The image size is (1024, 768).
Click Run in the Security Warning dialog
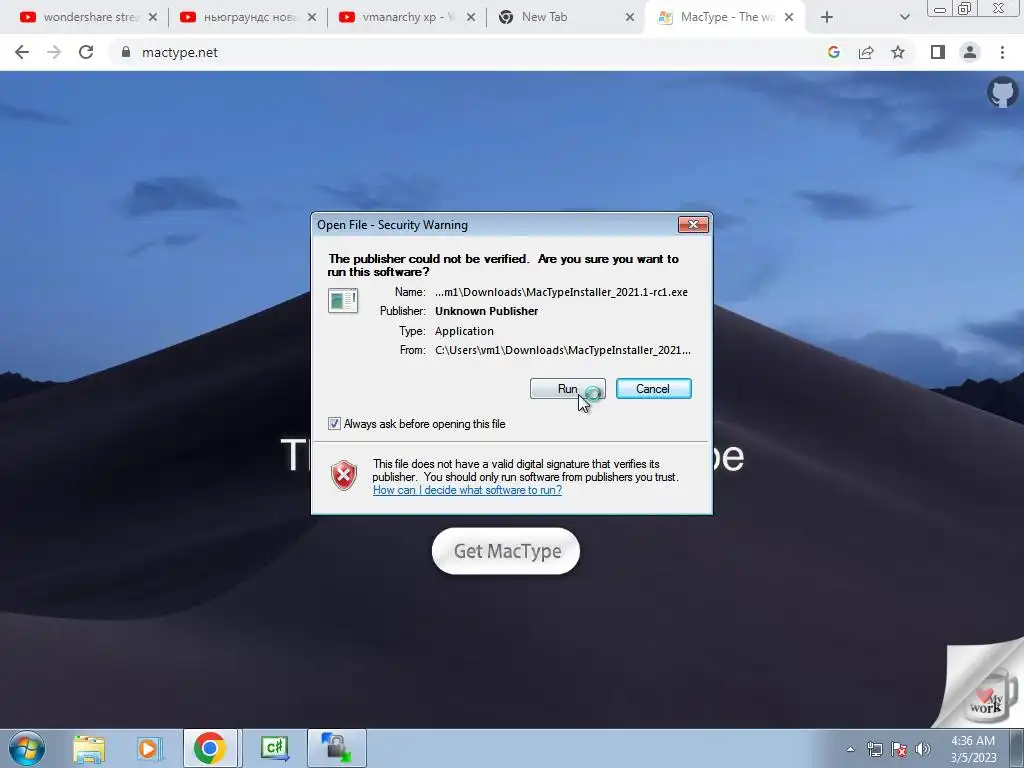(x=568, y=389)
